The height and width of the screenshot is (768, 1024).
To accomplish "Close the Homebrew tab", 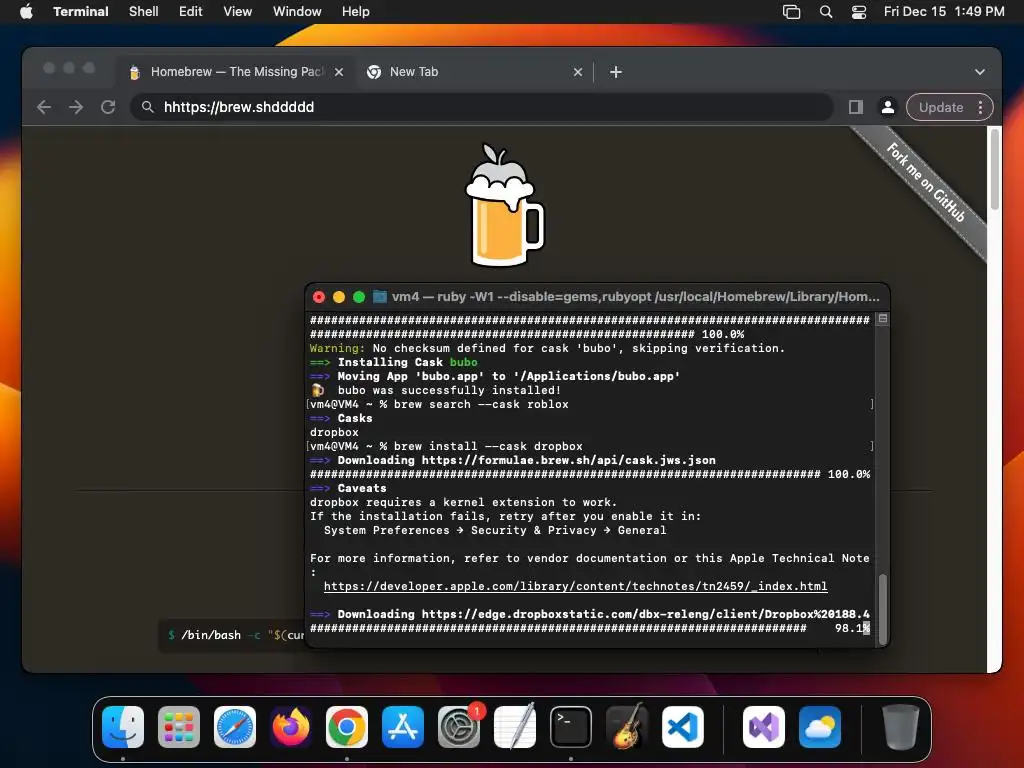I will tap(339, 72).
